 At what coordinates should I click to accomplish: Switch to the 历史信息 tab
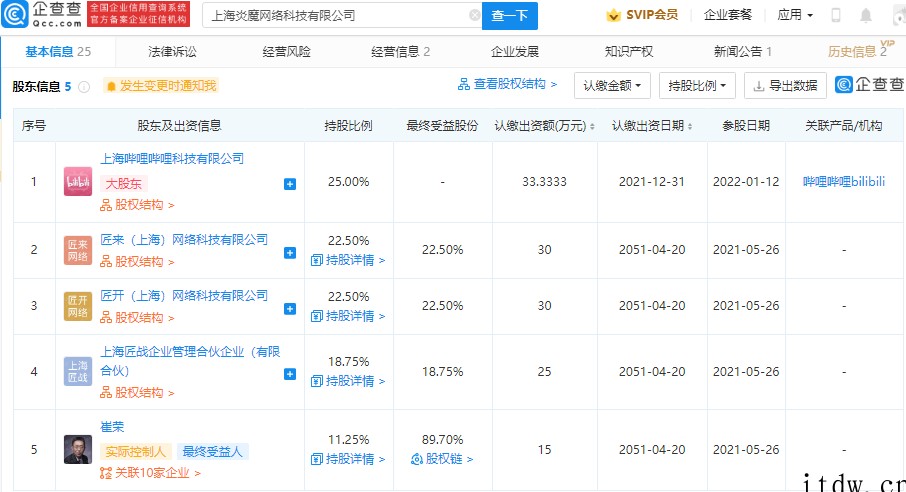pos(857,51)
